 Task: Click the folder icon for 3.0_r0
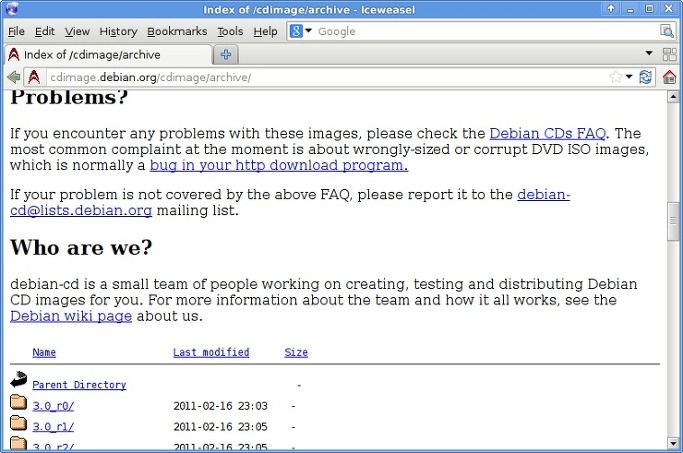point(18,402)
